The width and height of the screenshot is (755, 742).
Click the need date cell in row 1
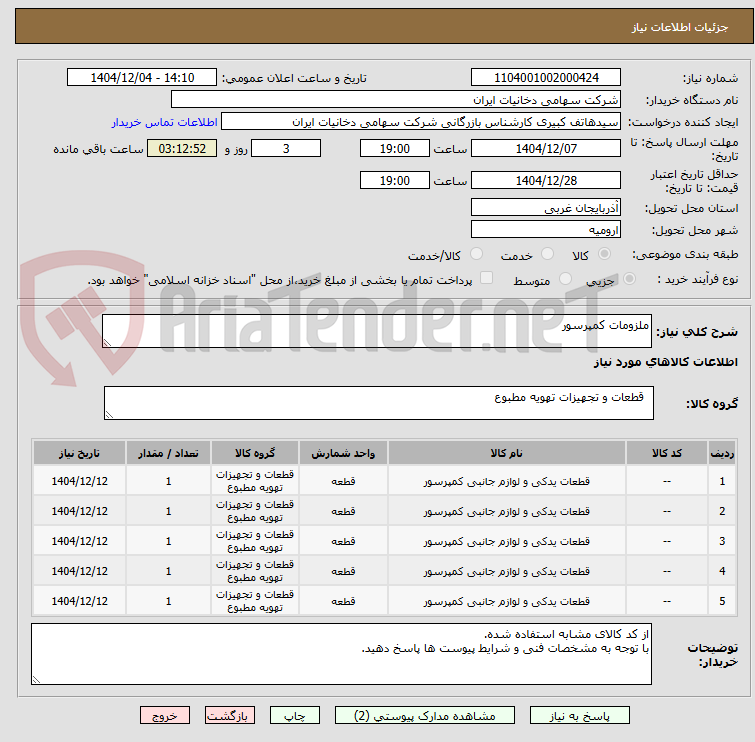[x=79, y=482]
